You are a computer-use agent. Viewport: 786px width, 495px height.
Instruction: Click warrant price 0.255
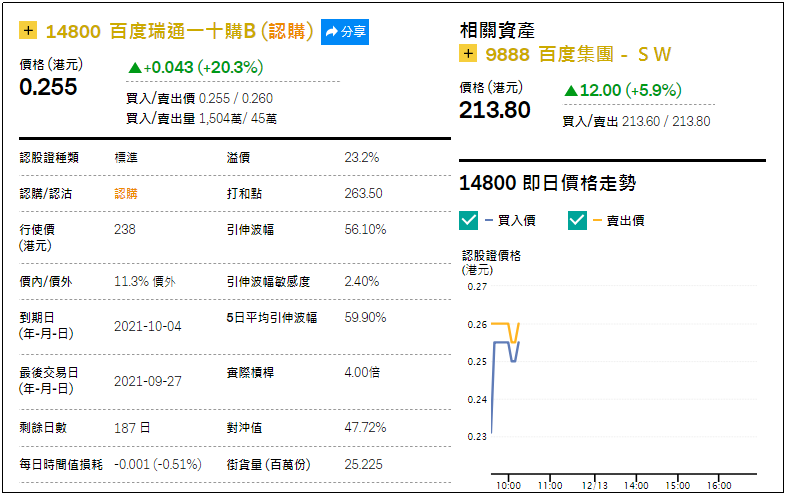[x=48, y=87]
